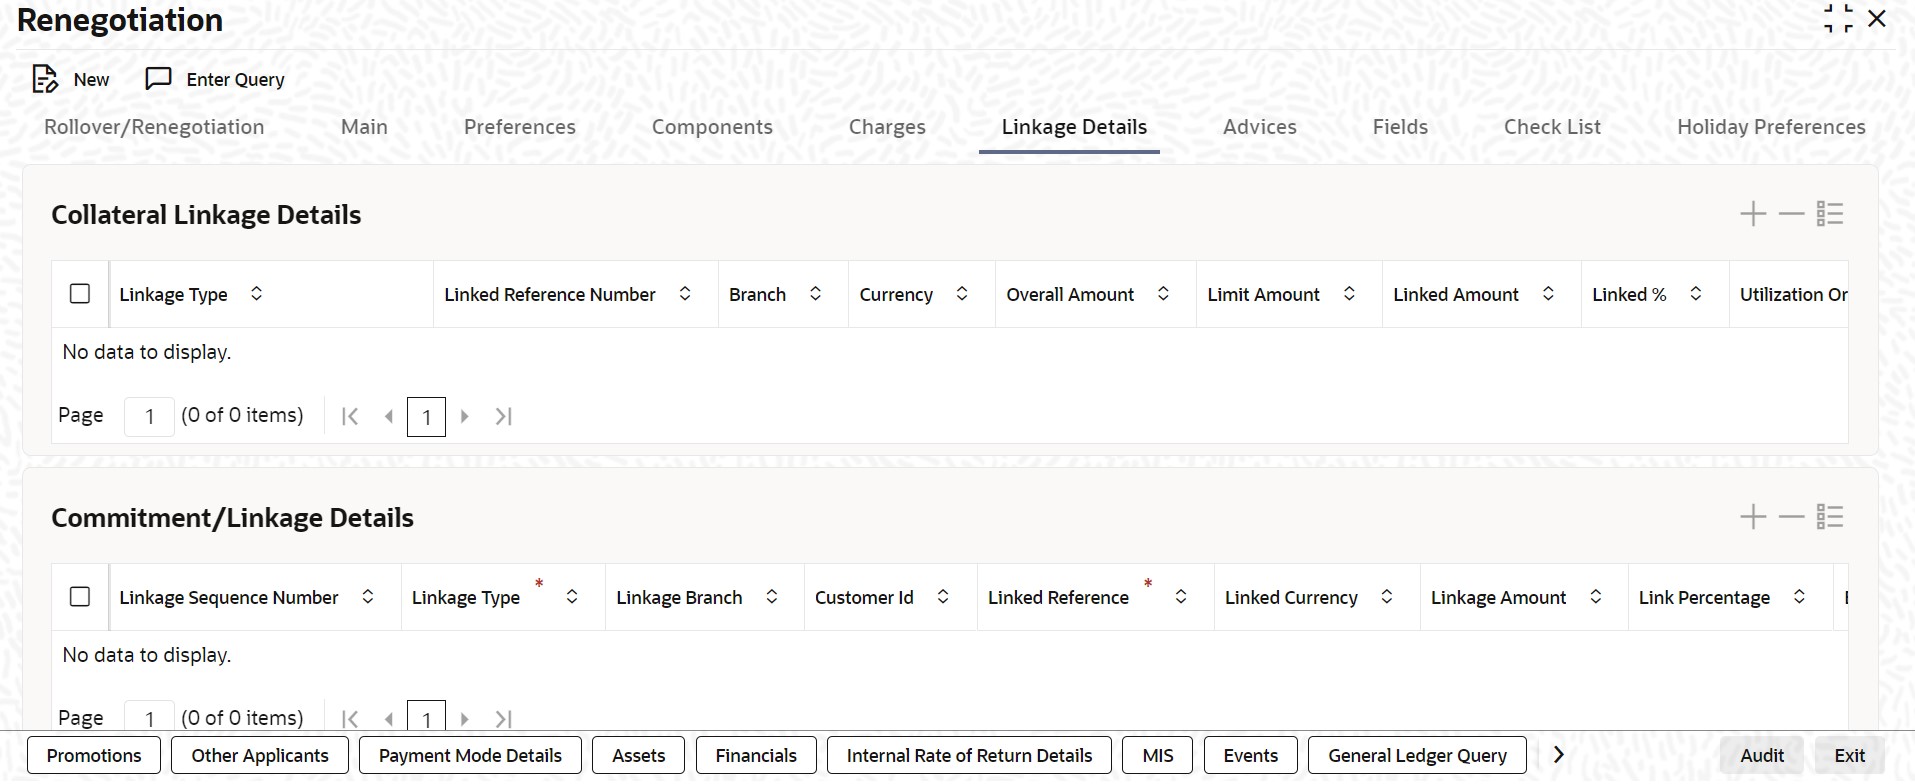Switch to Rollover/Renegotiation tab
The width and height of the screenshot is (1915, 784).
click(x=154, y=127)
